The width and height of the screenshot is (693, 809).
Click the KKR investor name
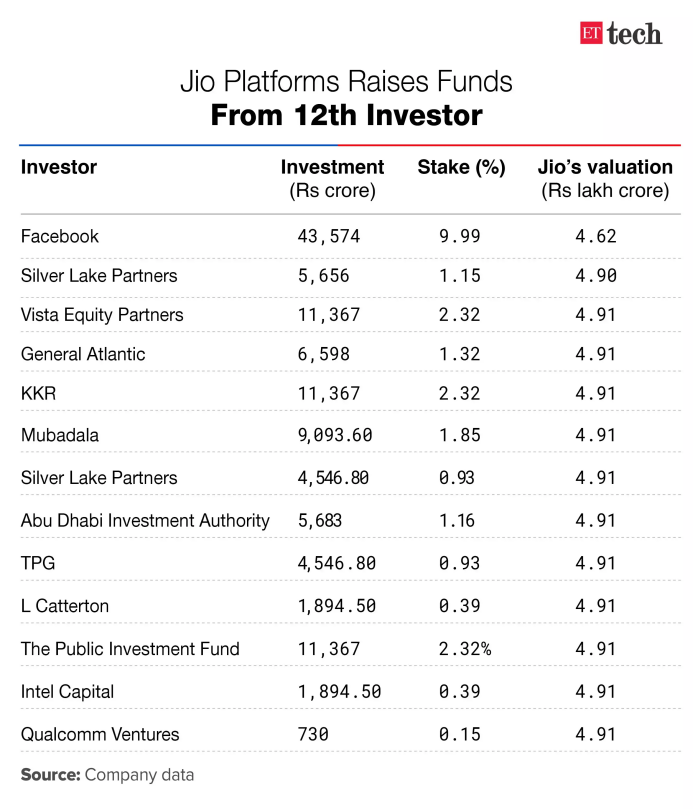click(x=38, y=394)
